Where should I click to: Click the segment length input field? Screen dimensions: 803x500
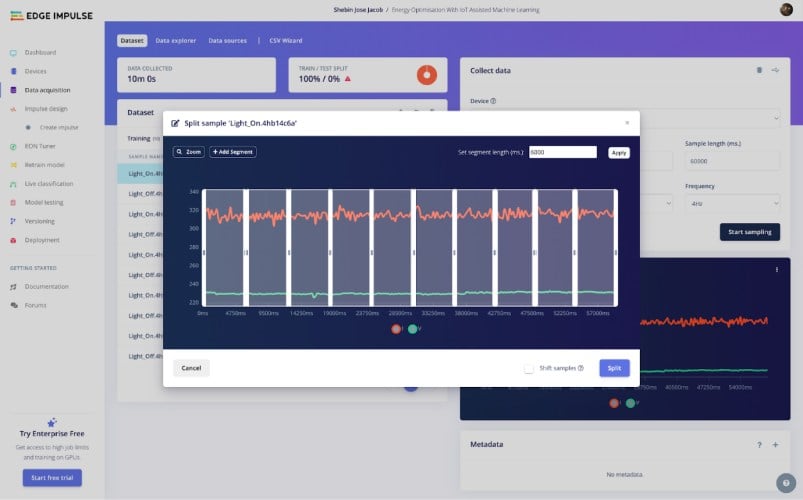[x=562, y=152]
